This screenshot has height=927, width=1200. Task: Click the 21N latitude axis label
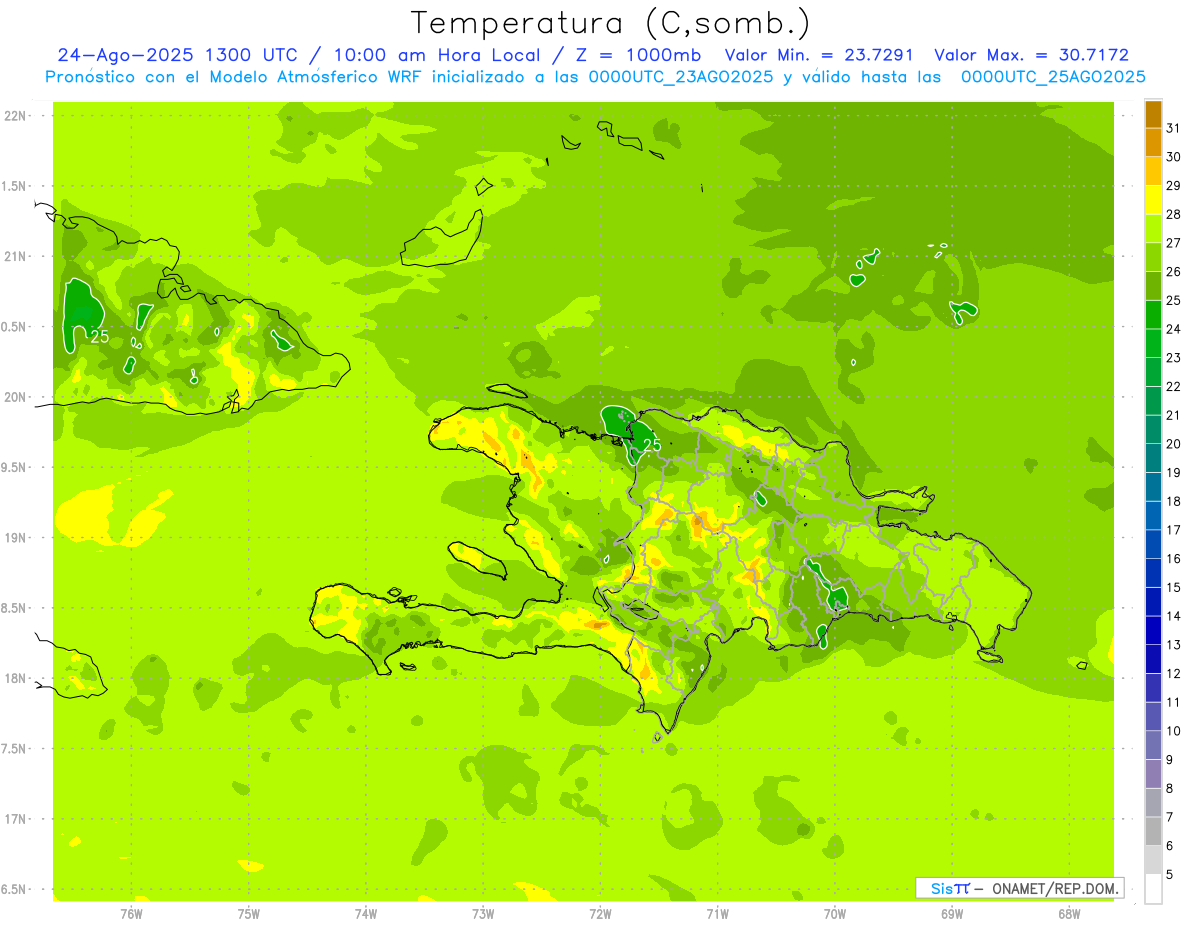coord(17,256)
